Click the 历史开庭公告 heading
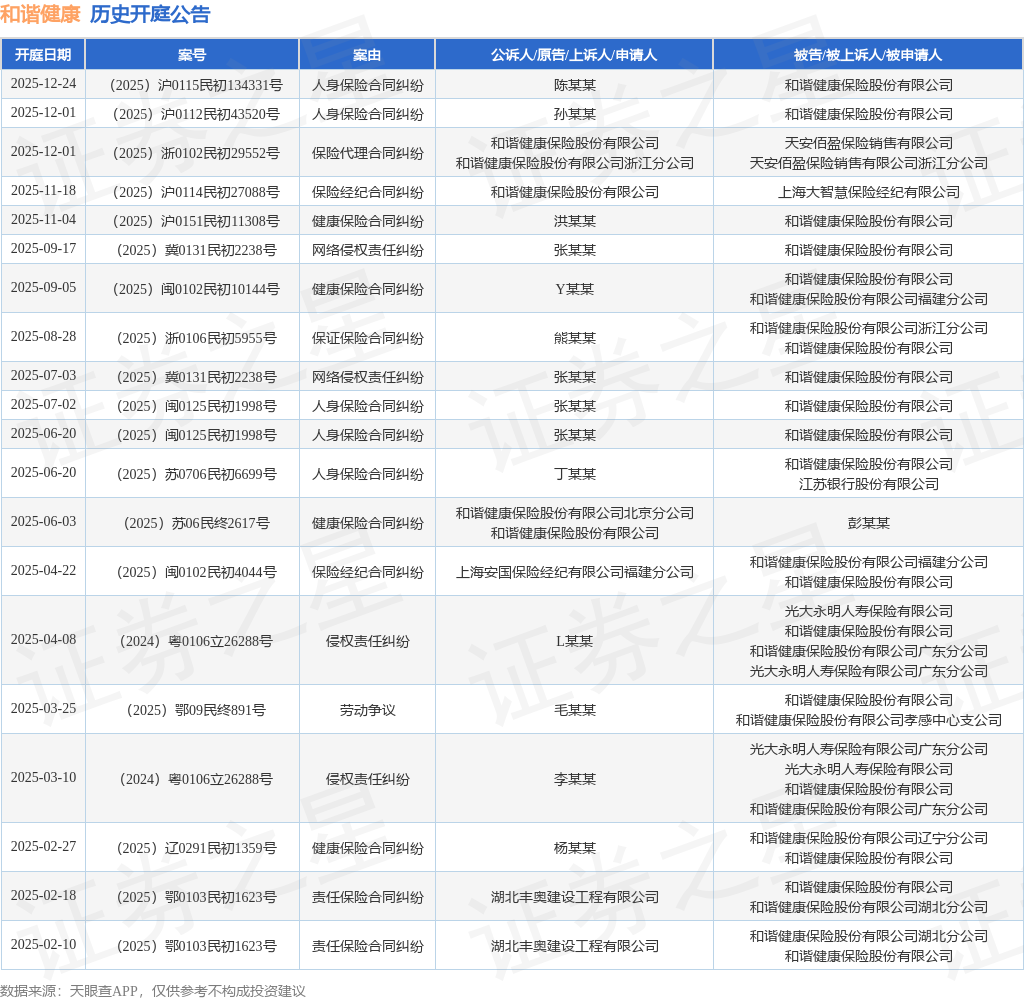Viewport: 1024px width, 1000px height. coord(150,14)
